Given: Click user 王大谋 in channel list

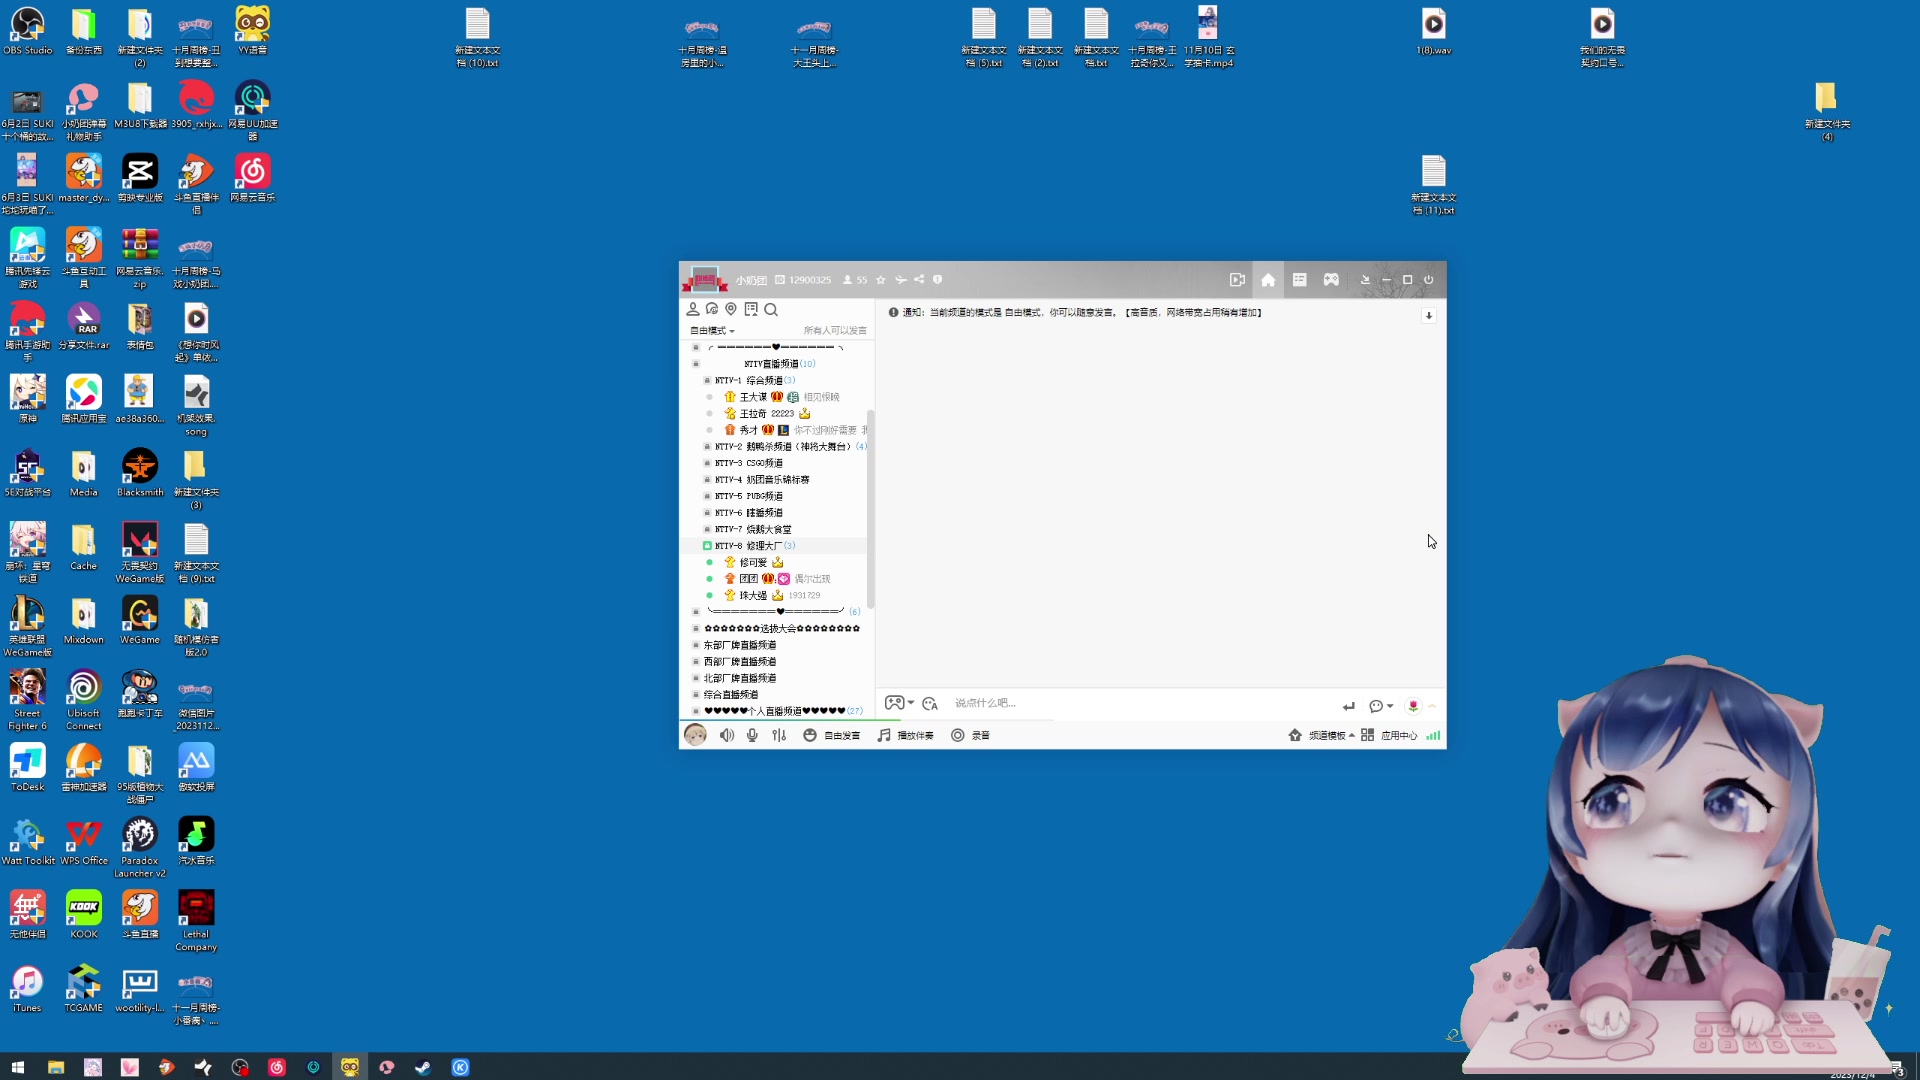Looking at the screenshot, I should click(753, 397).
